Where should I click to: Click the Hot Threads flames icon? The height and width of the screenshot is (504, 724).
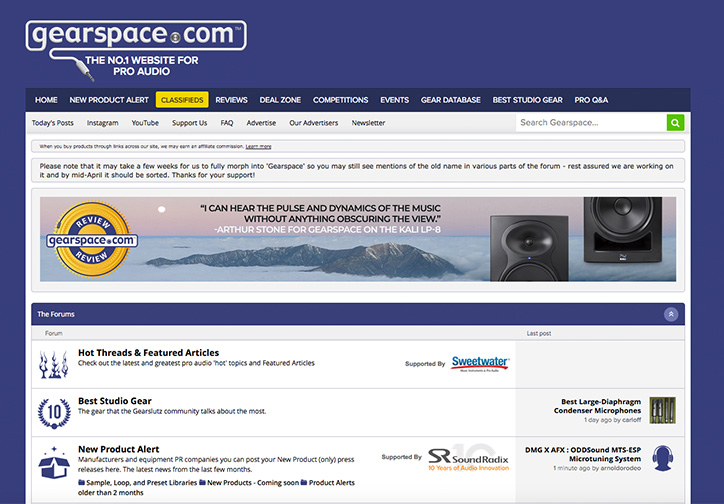pyautogui.click(x=54, y=365)
